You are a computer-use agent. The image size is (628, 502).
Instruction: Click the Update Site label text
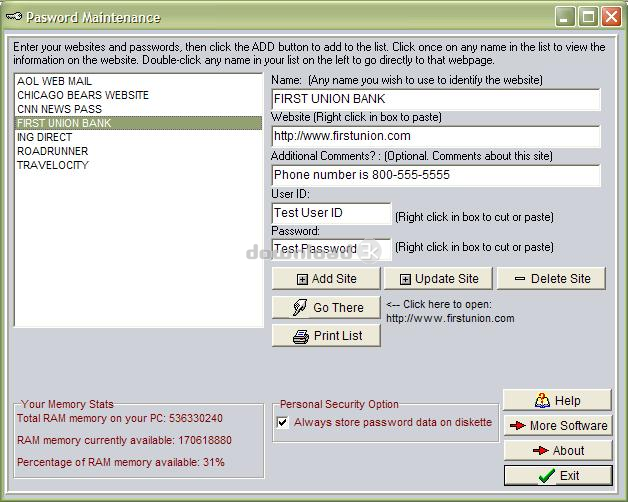click(x=447, y=279)
